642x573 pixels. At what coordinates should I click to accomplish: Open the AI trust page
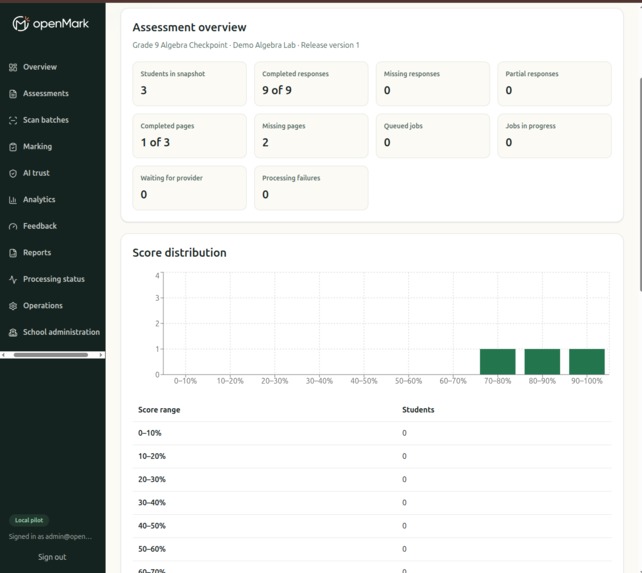click(36, 173)
